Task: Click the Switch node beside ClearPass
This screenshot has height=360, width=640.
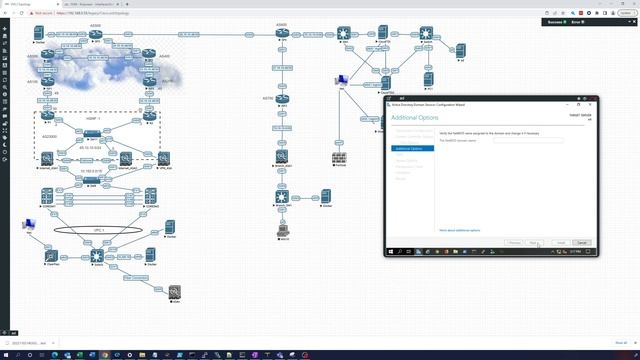Action: coord(97,256)
